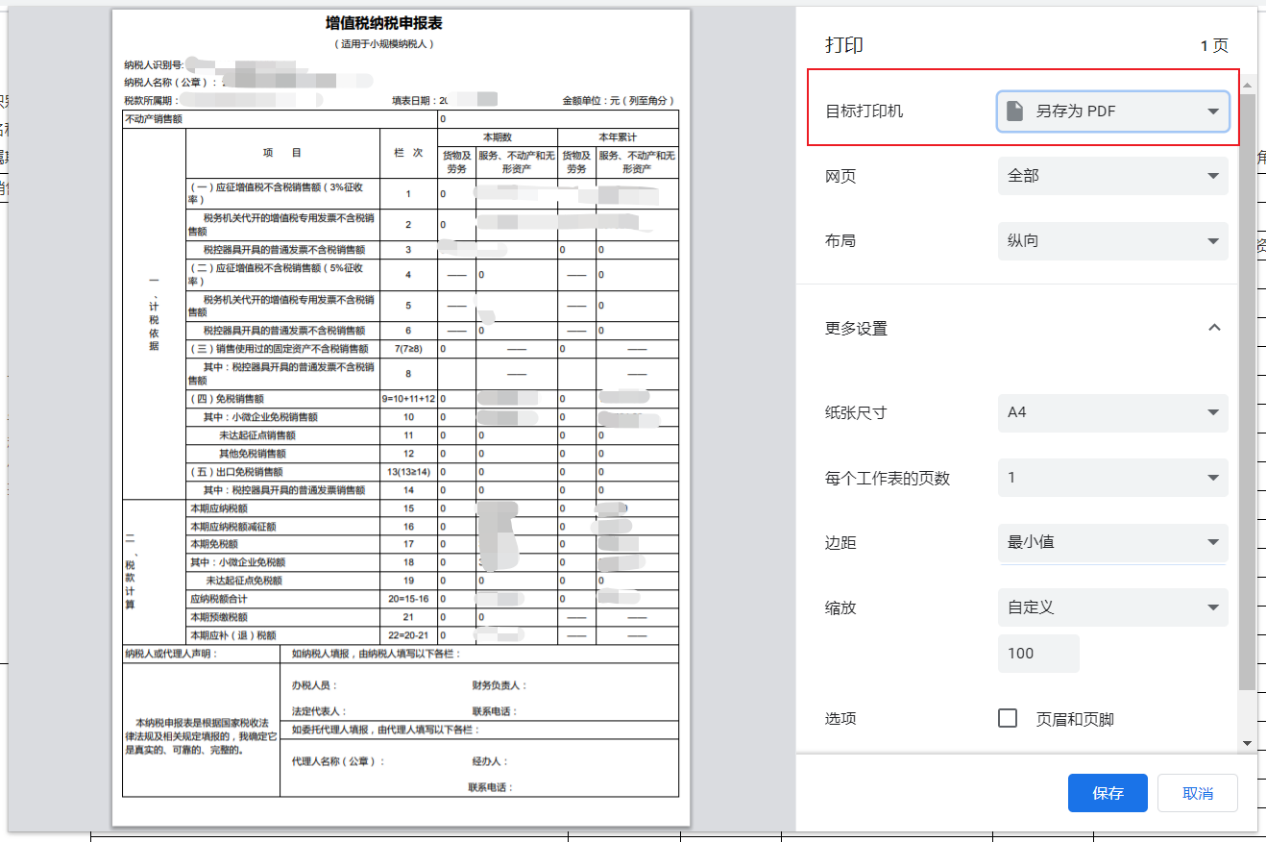Open the 缩放 scale dropdown showing 自定义
1266x842 pixels.
[1112, 607]
